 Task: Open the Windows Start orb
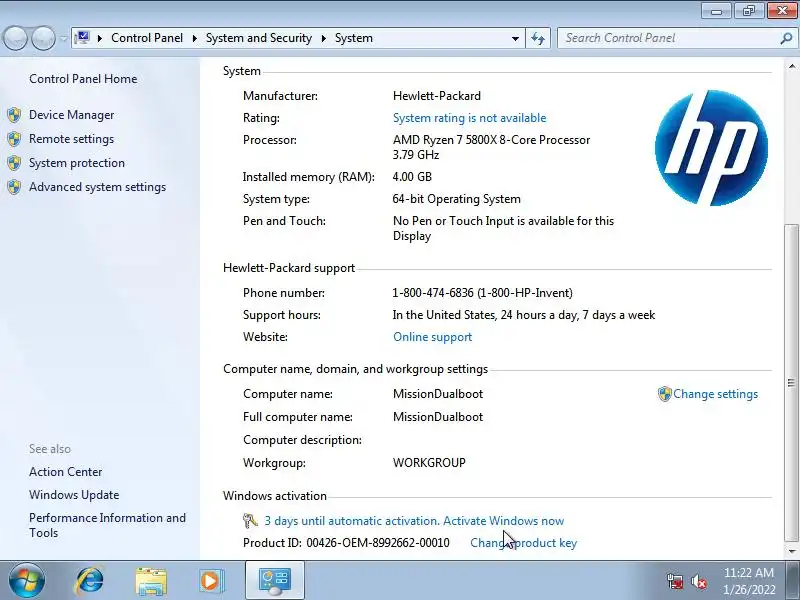pos(27,581)
